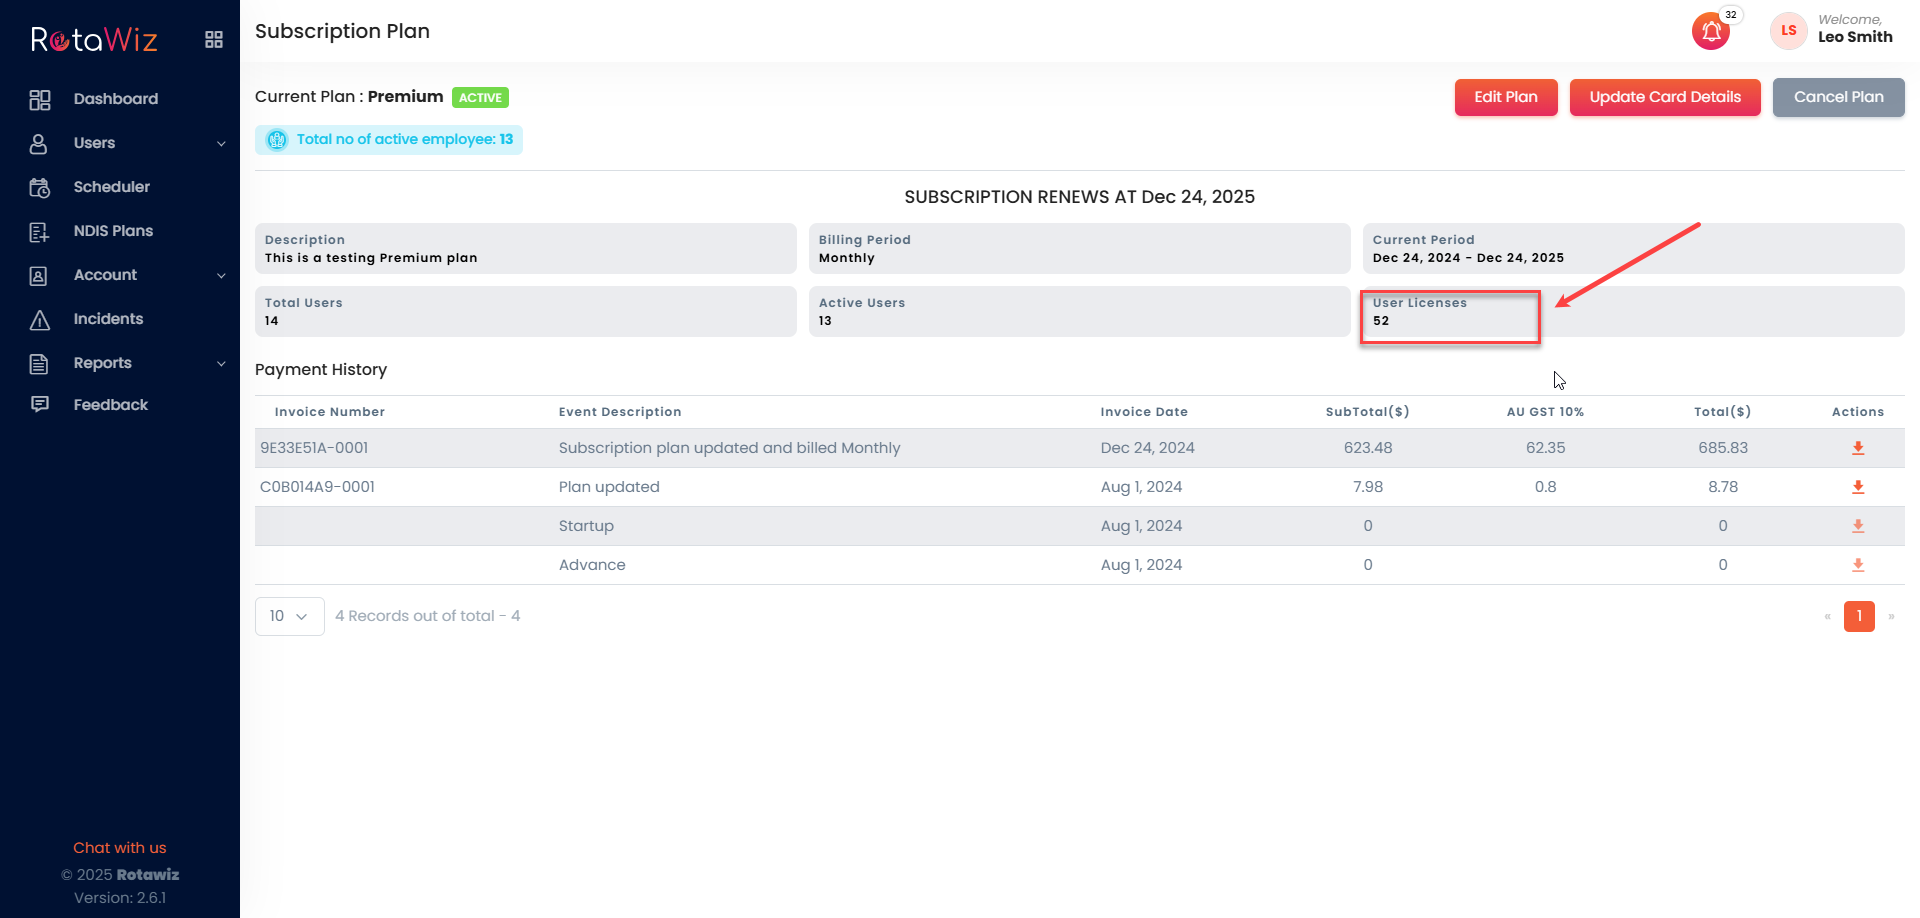Select page 1 in pagination
Image resolution: width=1920 pixels, height=918 pixels.
(1858, 616)
